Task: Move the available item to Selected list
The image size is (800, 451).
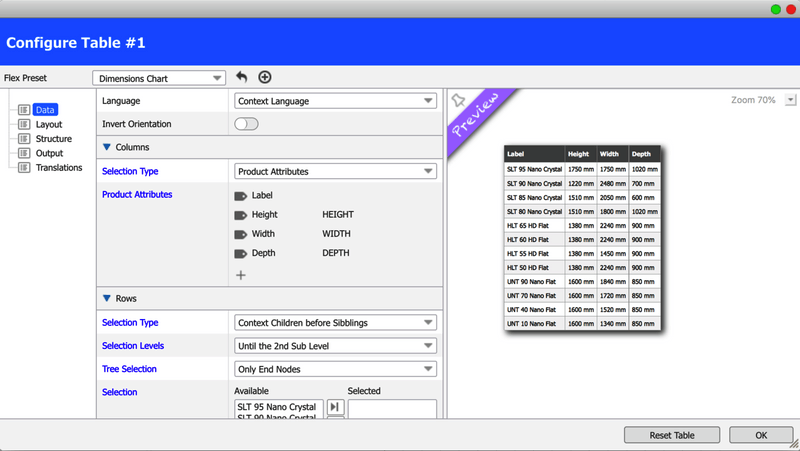Action: (x=335, y=407)
